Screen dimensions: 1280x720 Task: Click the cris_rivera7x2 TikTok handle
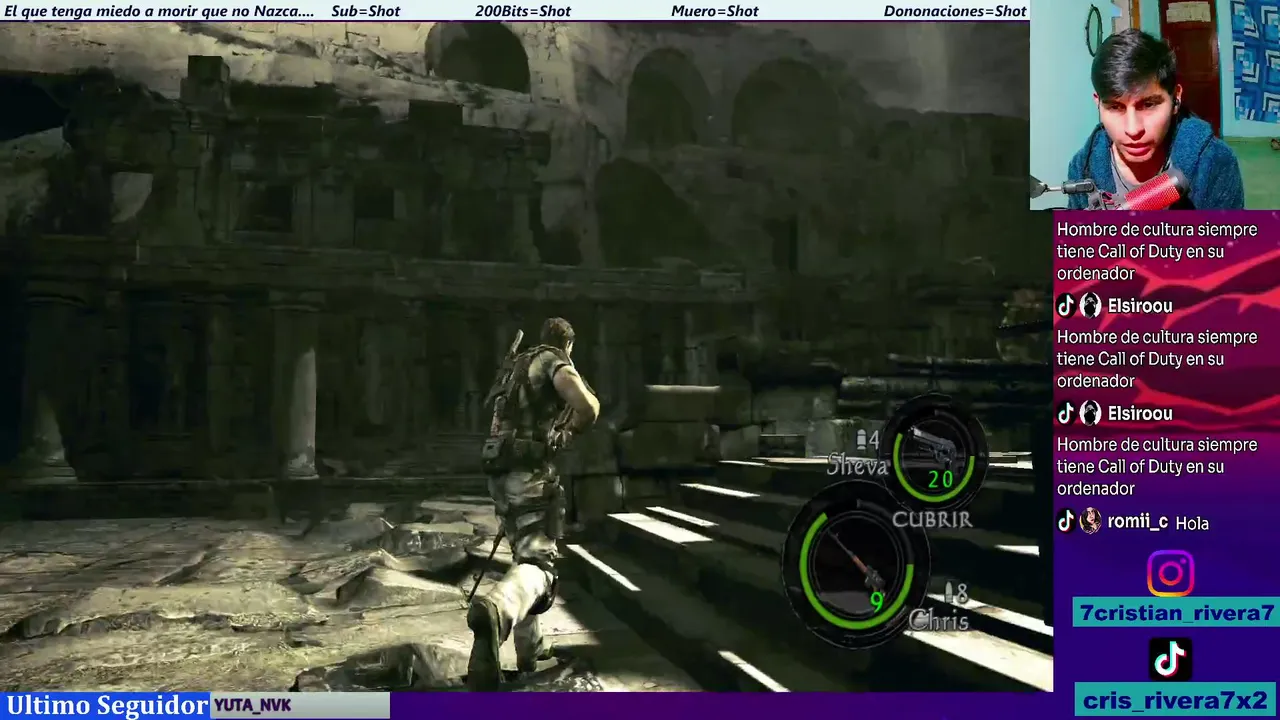coord(1176,700)
